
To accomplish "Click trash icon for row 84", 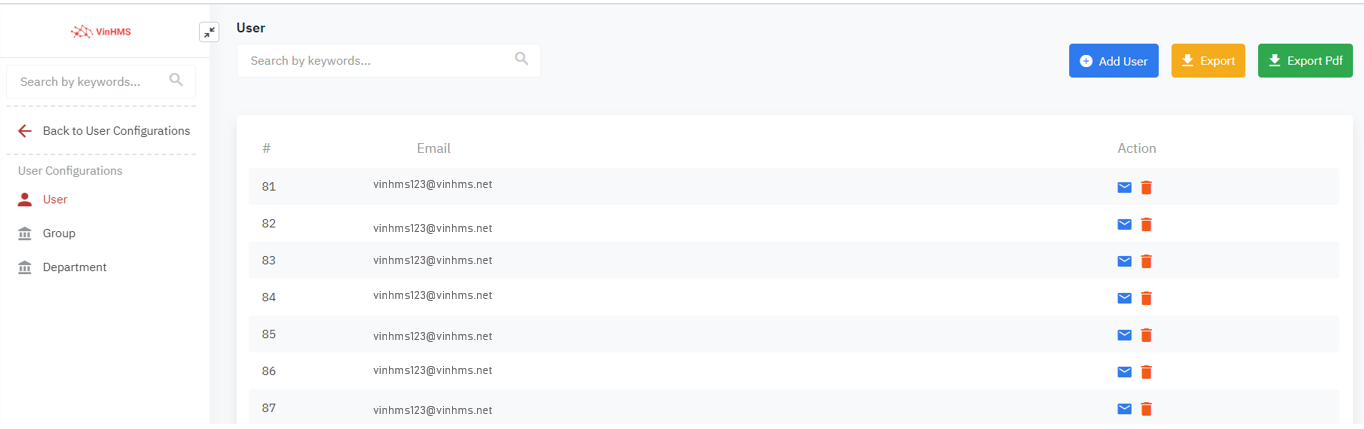I will click(1146, 298).
